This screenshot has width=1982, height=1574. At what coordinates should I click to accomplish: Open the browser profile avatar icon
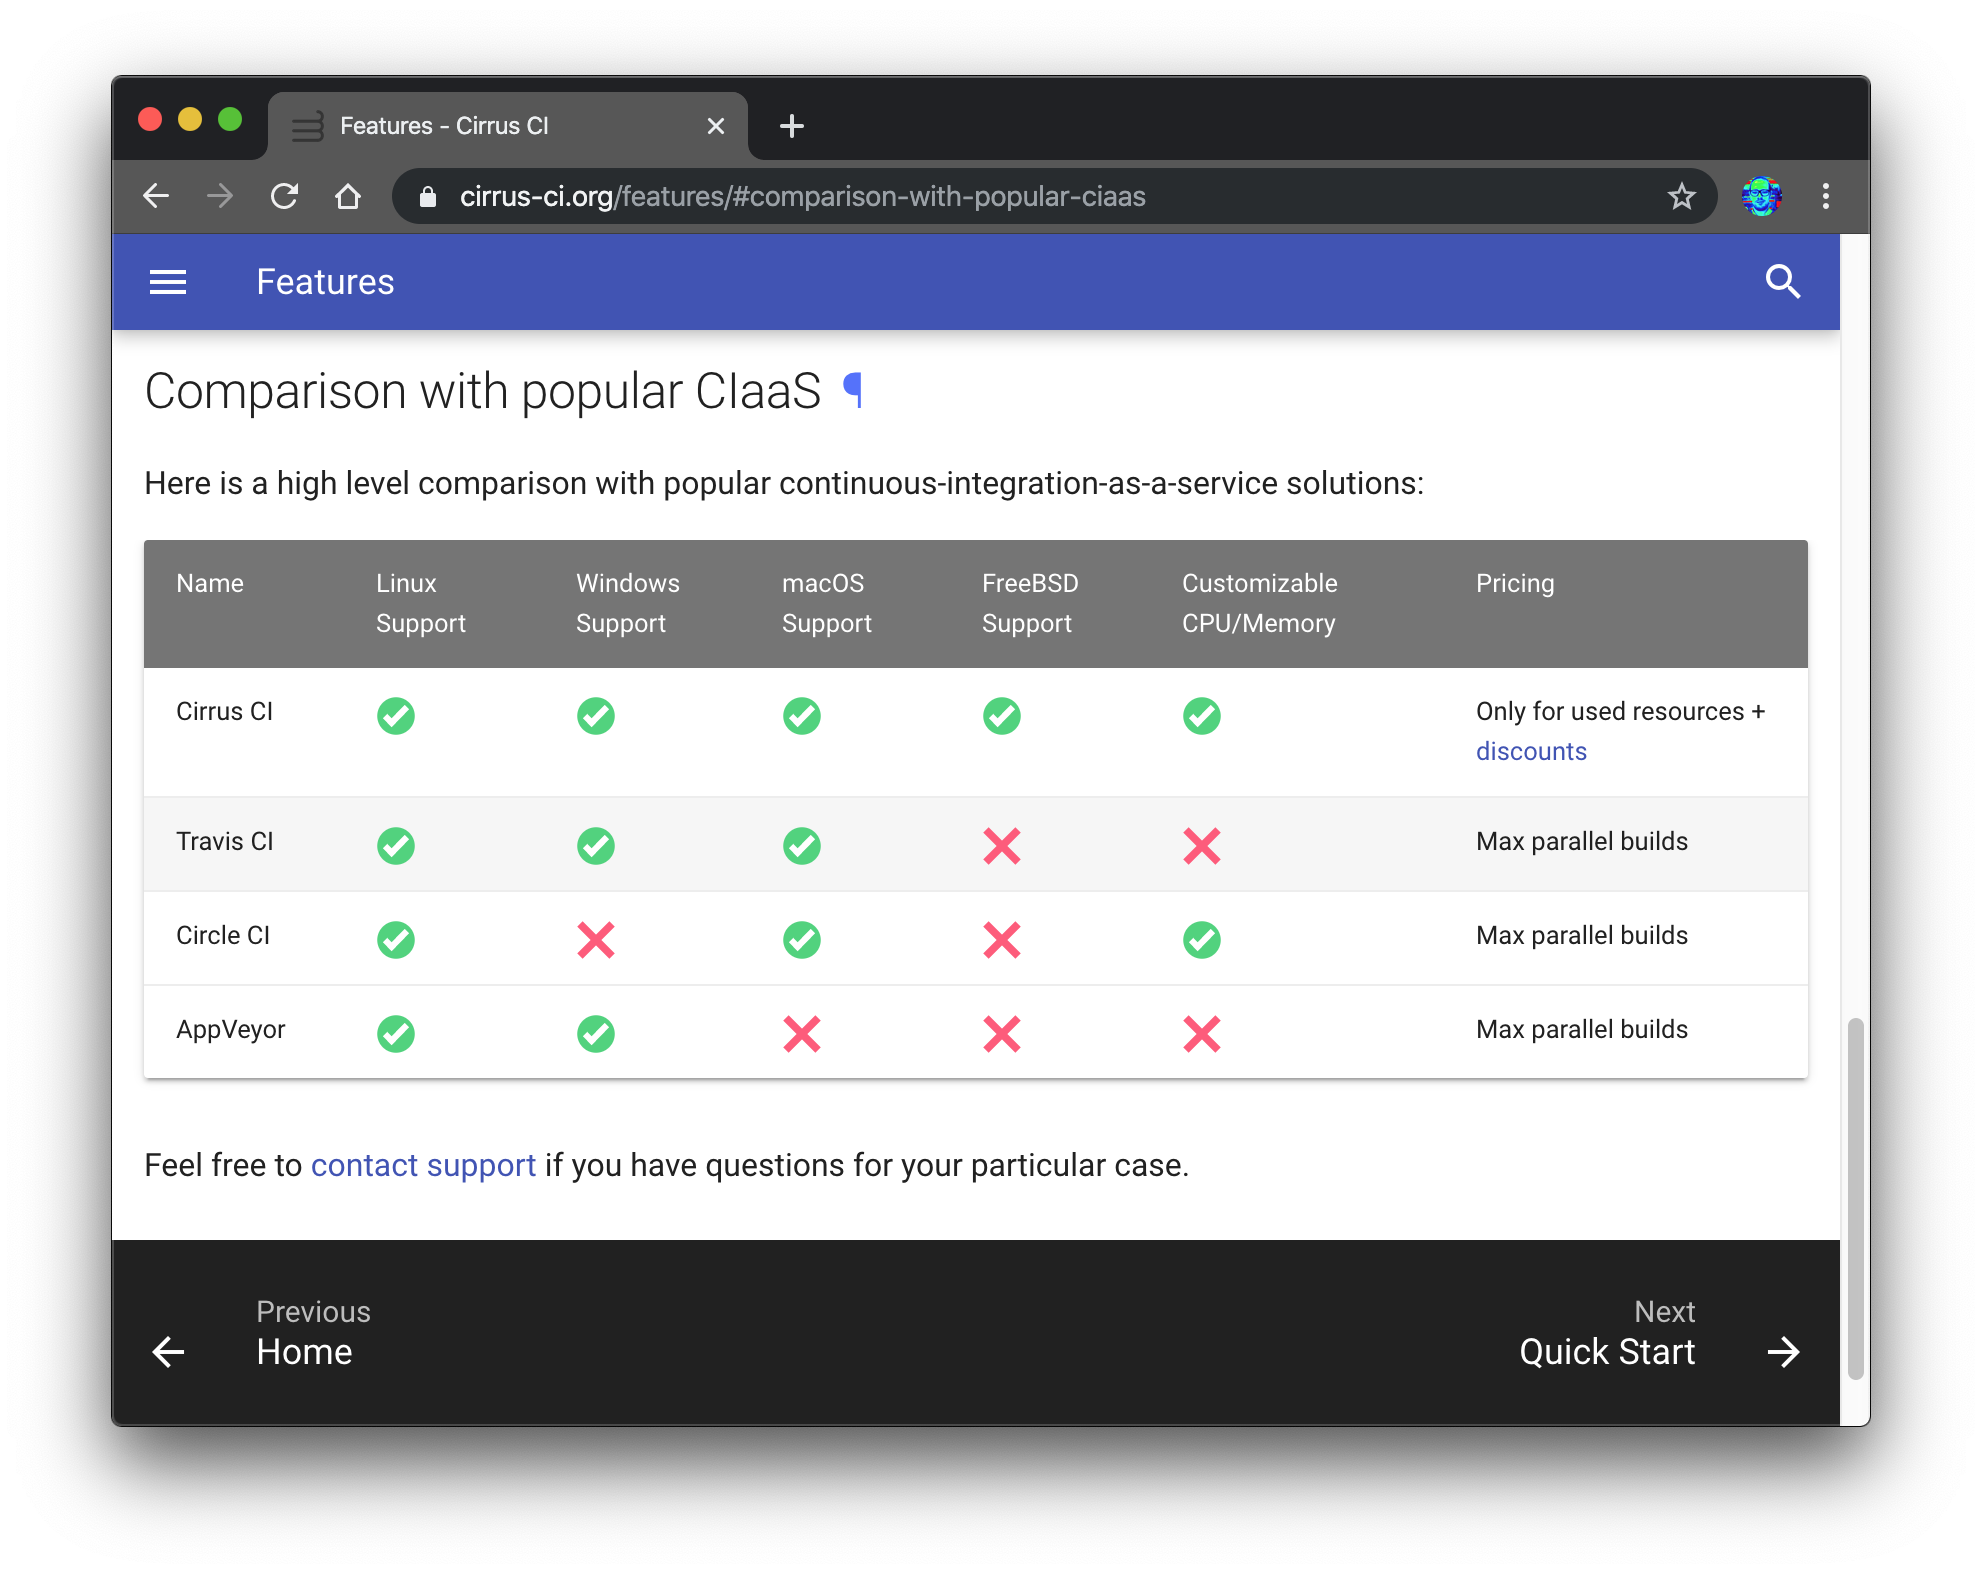tap(1763, 196)
